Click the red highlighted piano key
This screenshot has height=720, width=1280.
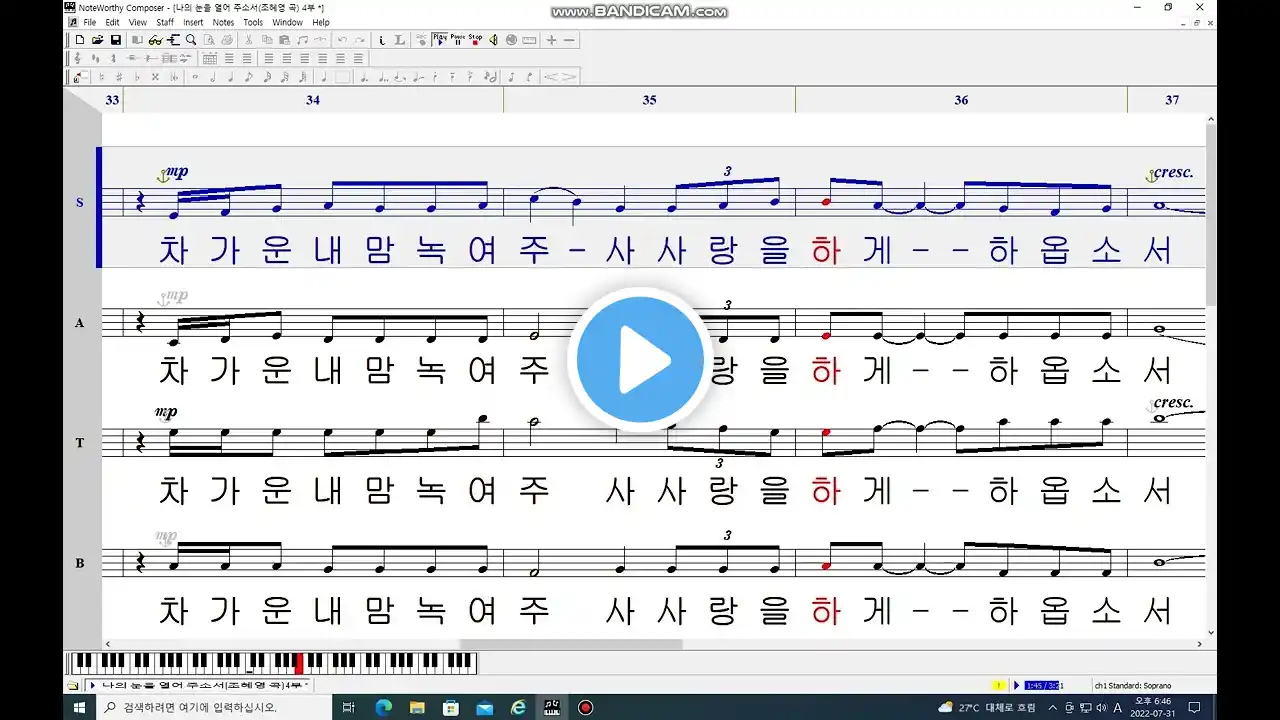[x=300, y=662]
